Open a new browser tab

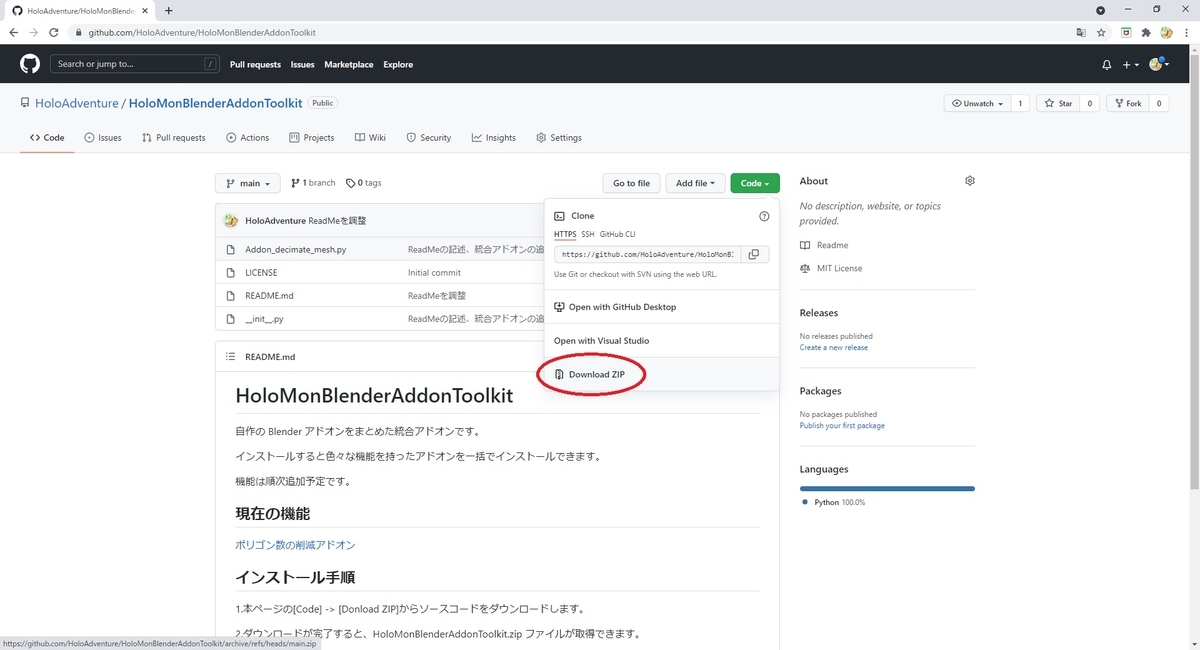pos(168,10)
